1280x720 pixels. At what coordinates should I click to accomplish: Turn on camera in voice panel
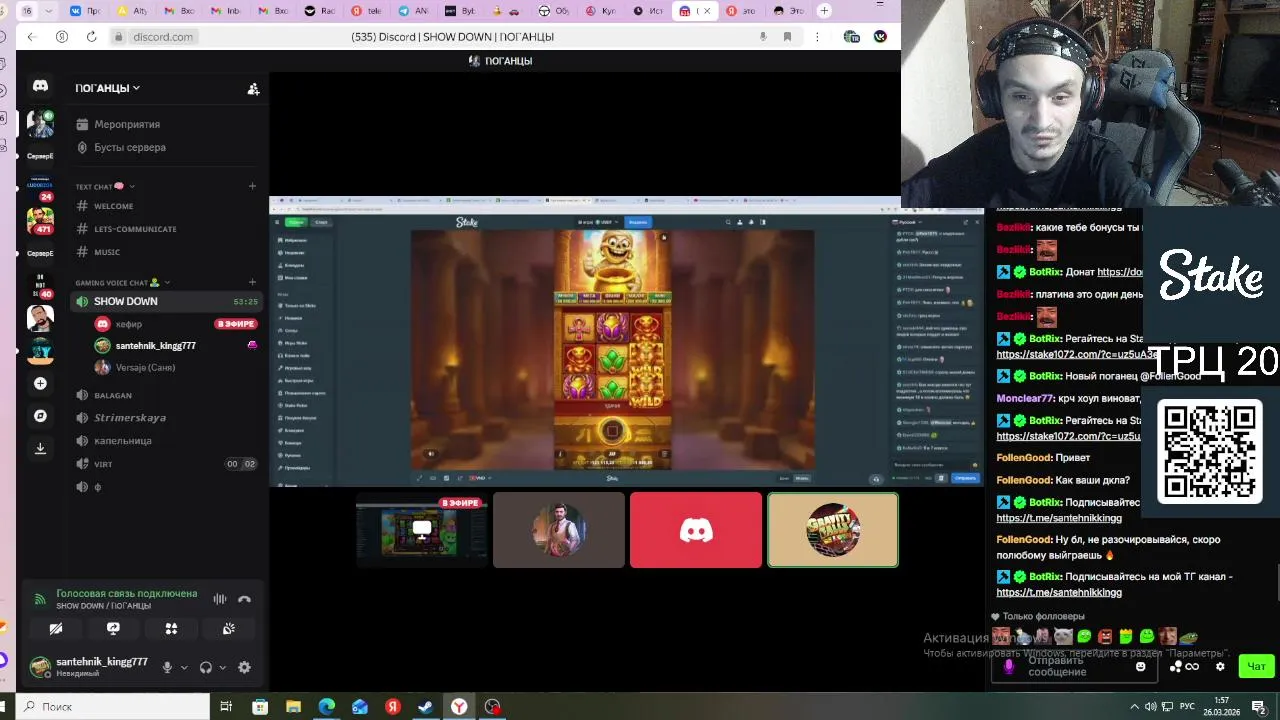(x=56, y=628)
